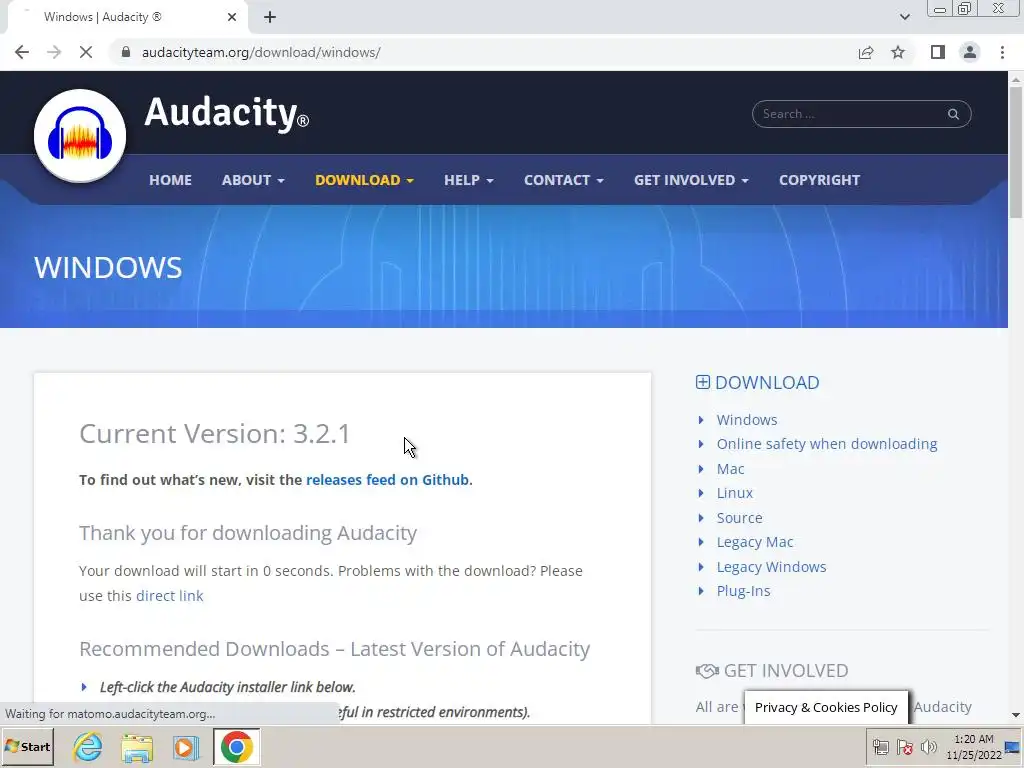Click the page vertical scrollbar thumb

click(1016, 152)
